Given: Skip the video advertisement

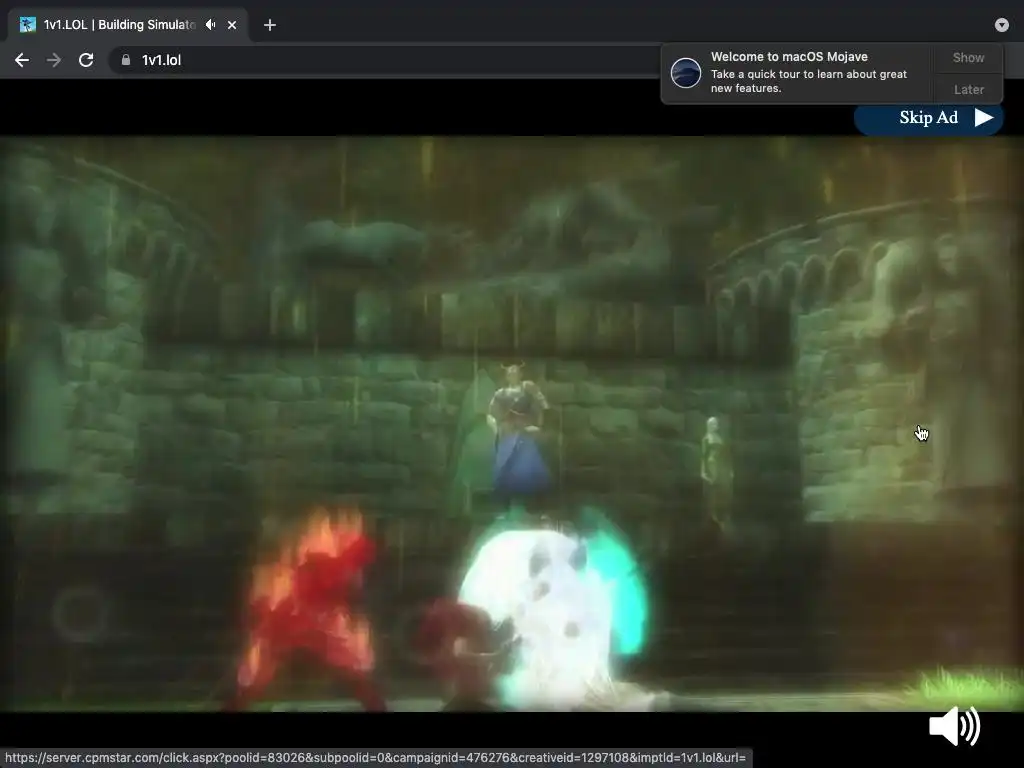Looking at the screenshot, I should pos(928,118).
